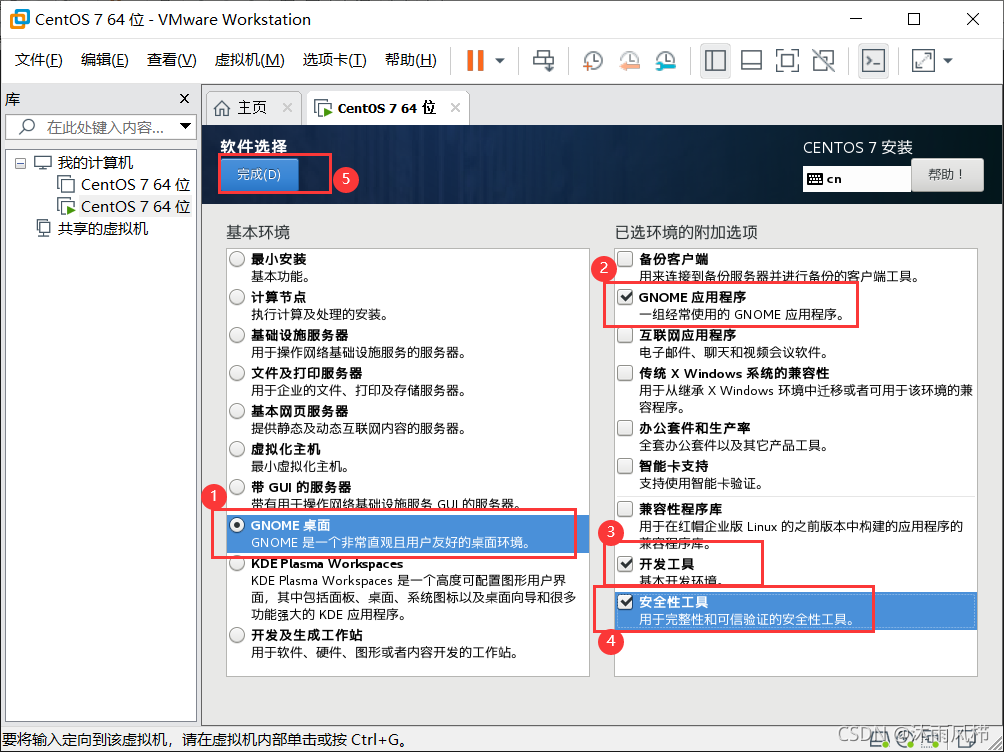
Task: Click the 帮助！ button
Action: click(946, 174)
